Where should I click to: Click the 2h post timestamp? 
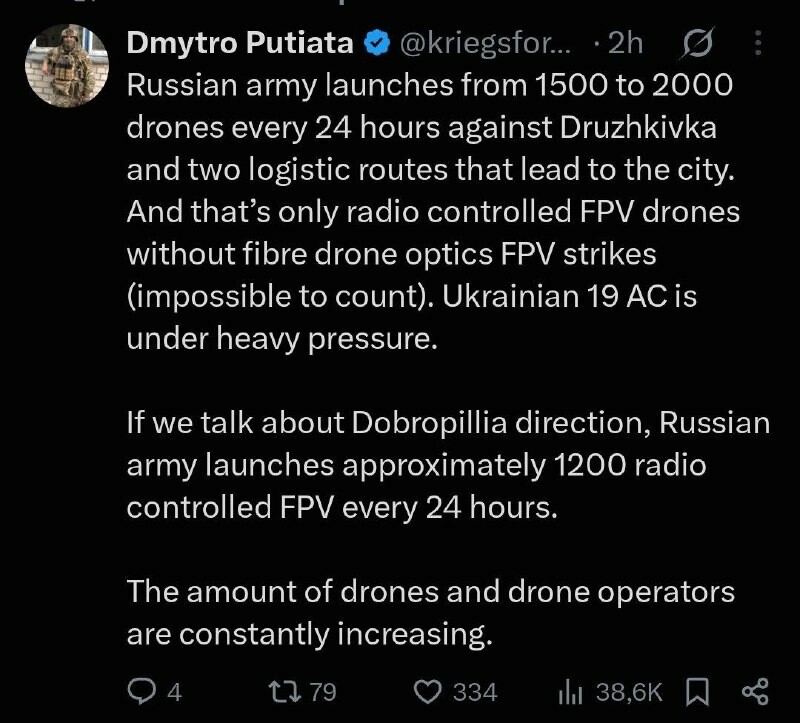point(626,43)
